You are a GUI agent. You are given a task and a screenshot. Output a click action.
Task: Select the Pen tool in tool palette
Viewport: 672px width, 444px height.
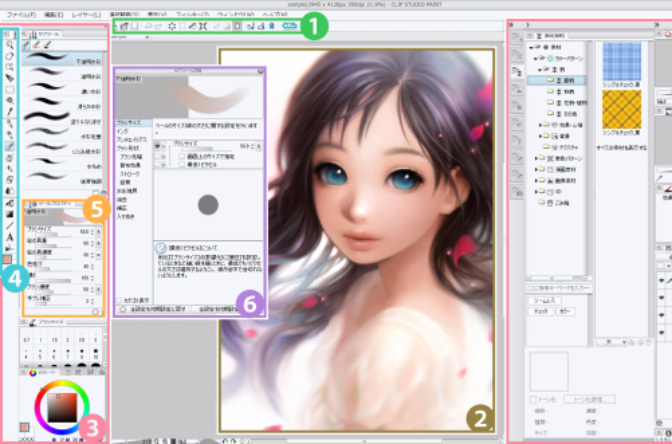tap(9, 124)
